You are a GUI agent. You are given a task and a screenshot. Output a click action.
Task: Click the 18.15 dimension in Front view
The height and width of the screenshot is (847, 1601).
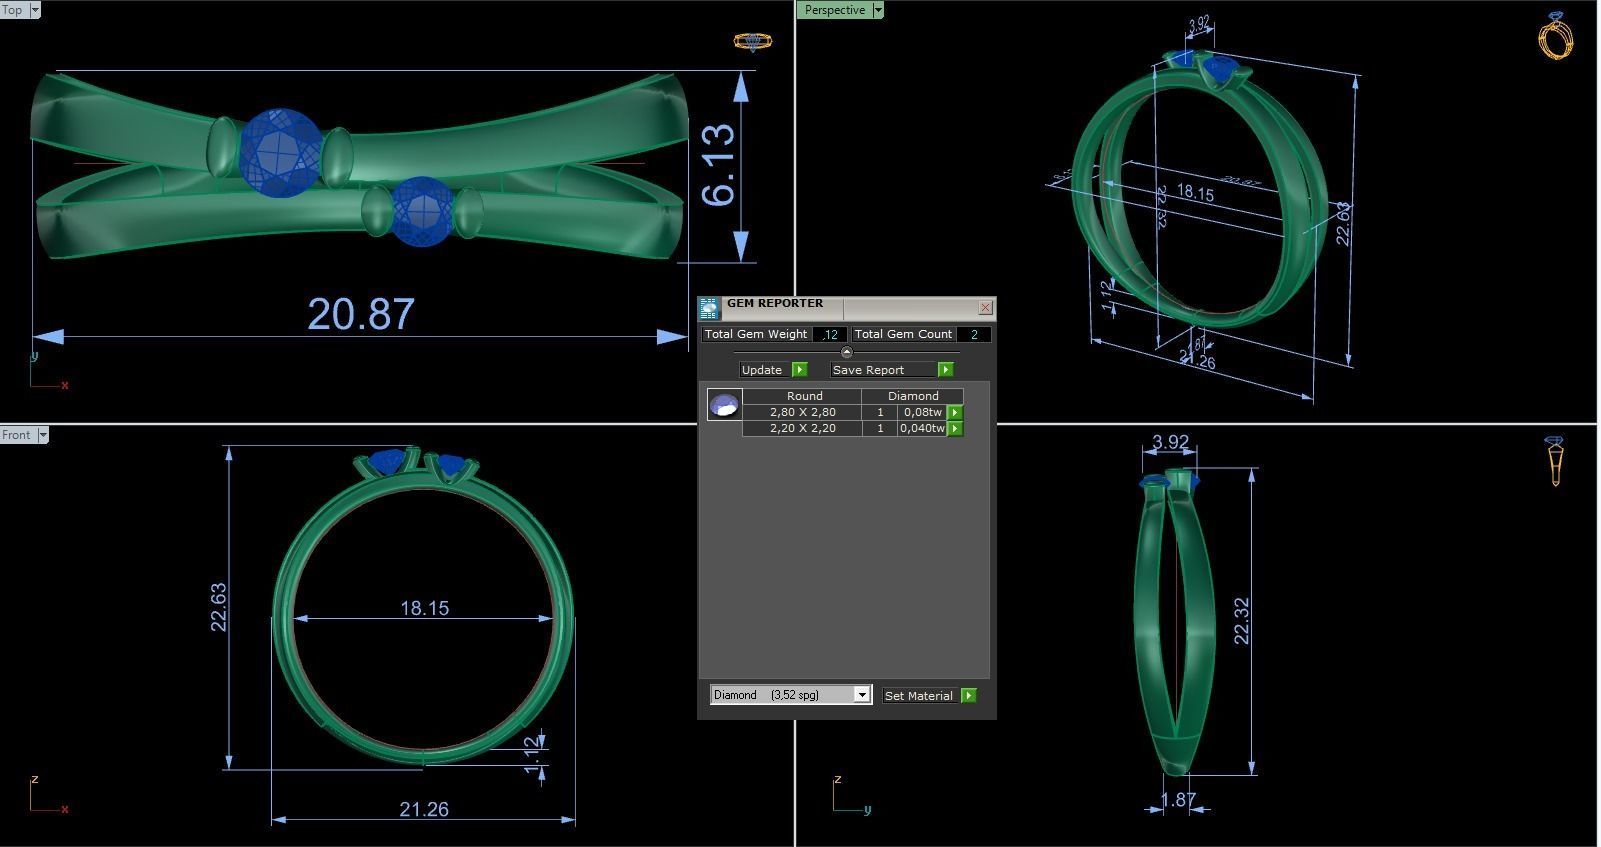coord(424,608)
